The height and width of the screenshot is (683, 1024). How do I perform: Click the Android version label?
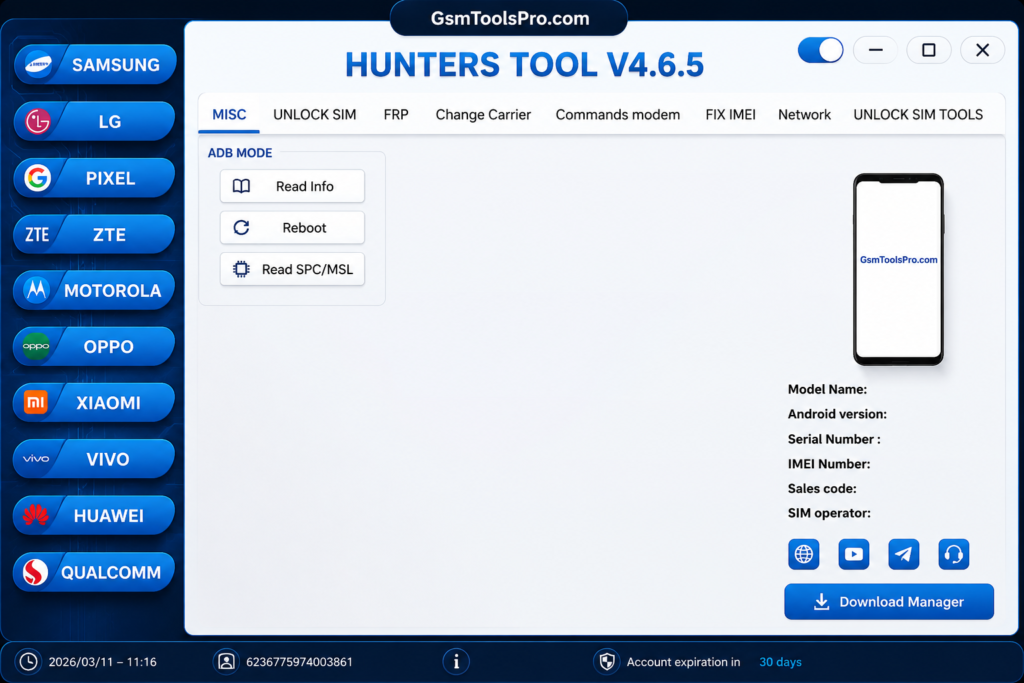point(837,414)
